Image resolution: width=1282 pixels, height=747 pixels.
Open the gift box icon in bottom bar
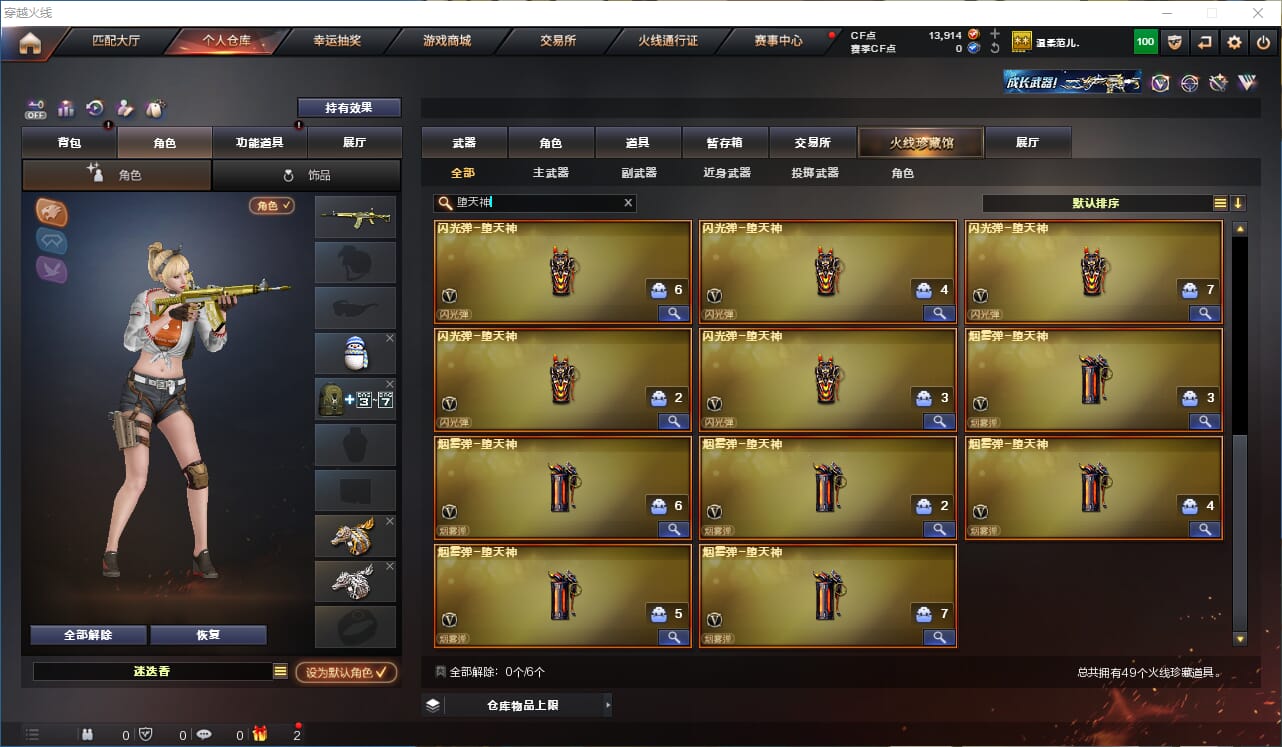click(260, 734)
